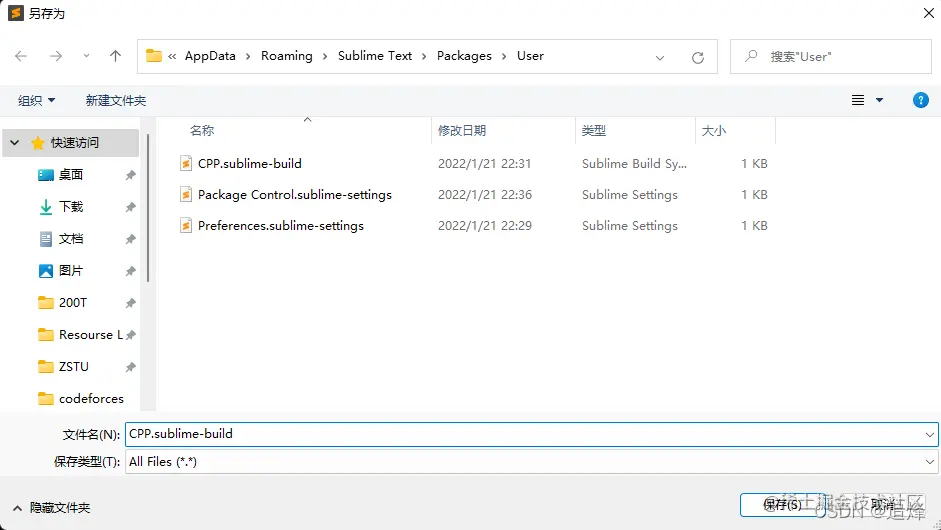Open the 200T folder in sidebar
This screenshot has width=941, height=530.
pos(73,303)
